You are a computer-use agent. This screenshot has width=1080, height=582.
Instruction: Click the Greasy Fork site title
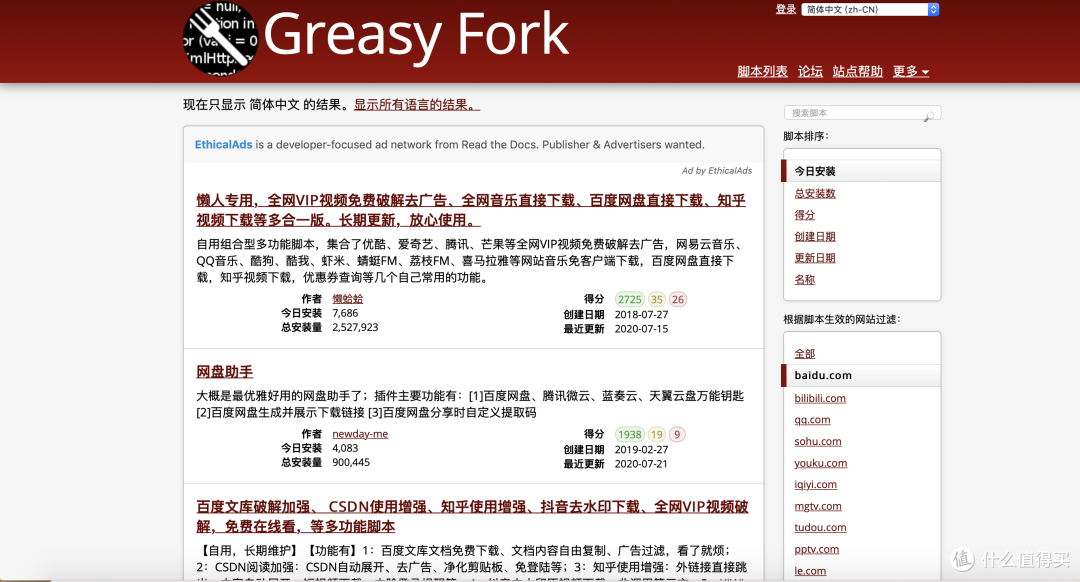pyautogui.click(x=416, y=34)
